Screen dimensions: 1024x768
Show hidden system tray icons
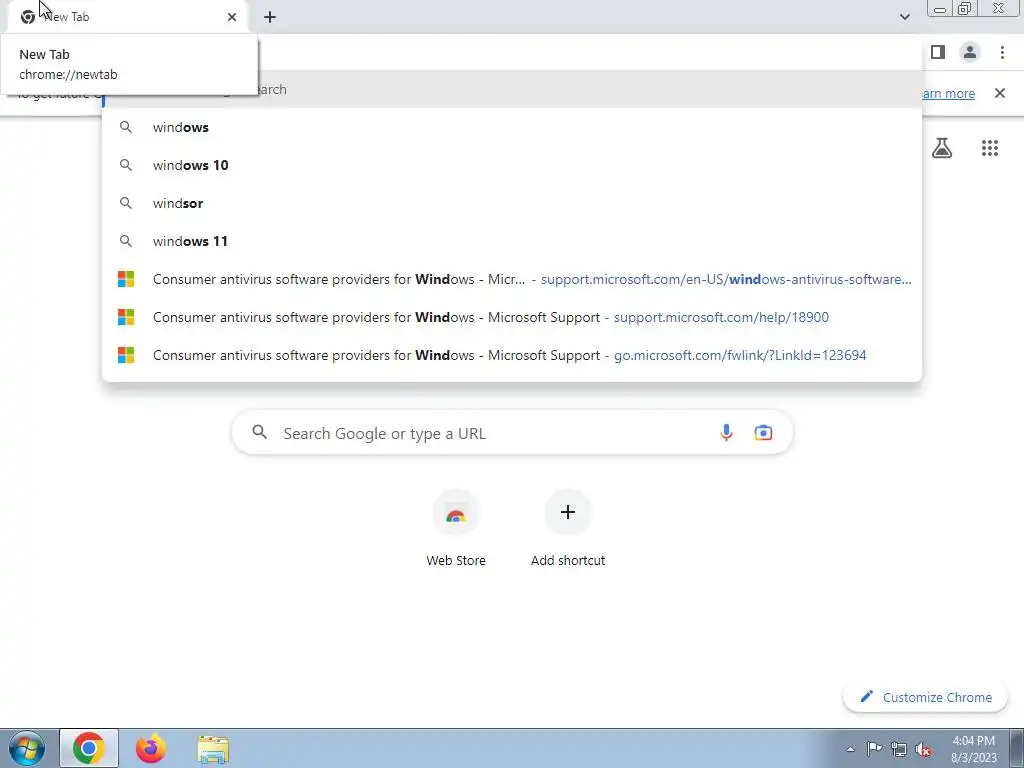pyautogui.click(x=850, y=749)
